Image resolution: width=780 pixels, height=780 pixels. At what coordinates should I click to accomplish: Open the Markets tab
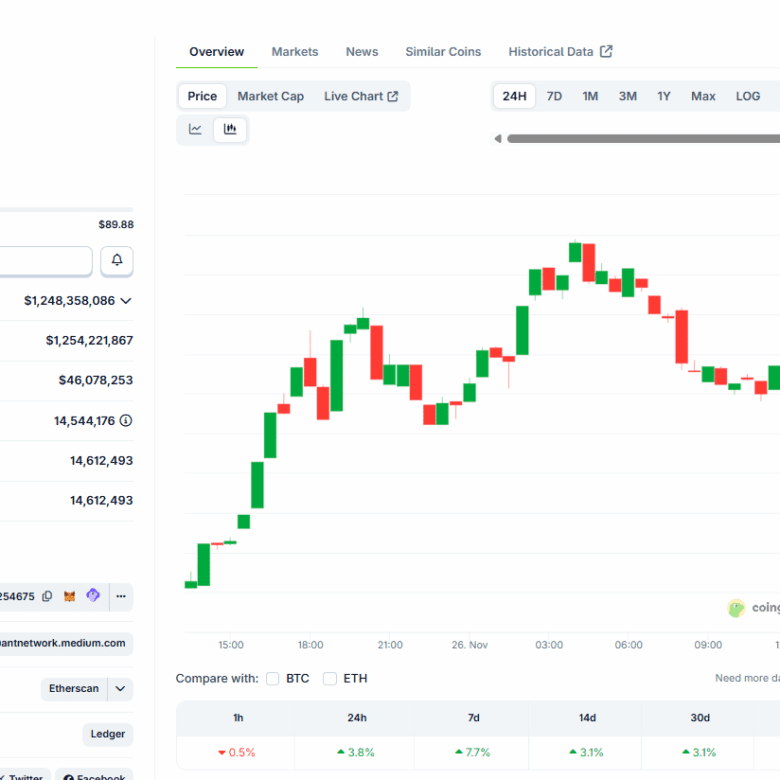point(295,52)
